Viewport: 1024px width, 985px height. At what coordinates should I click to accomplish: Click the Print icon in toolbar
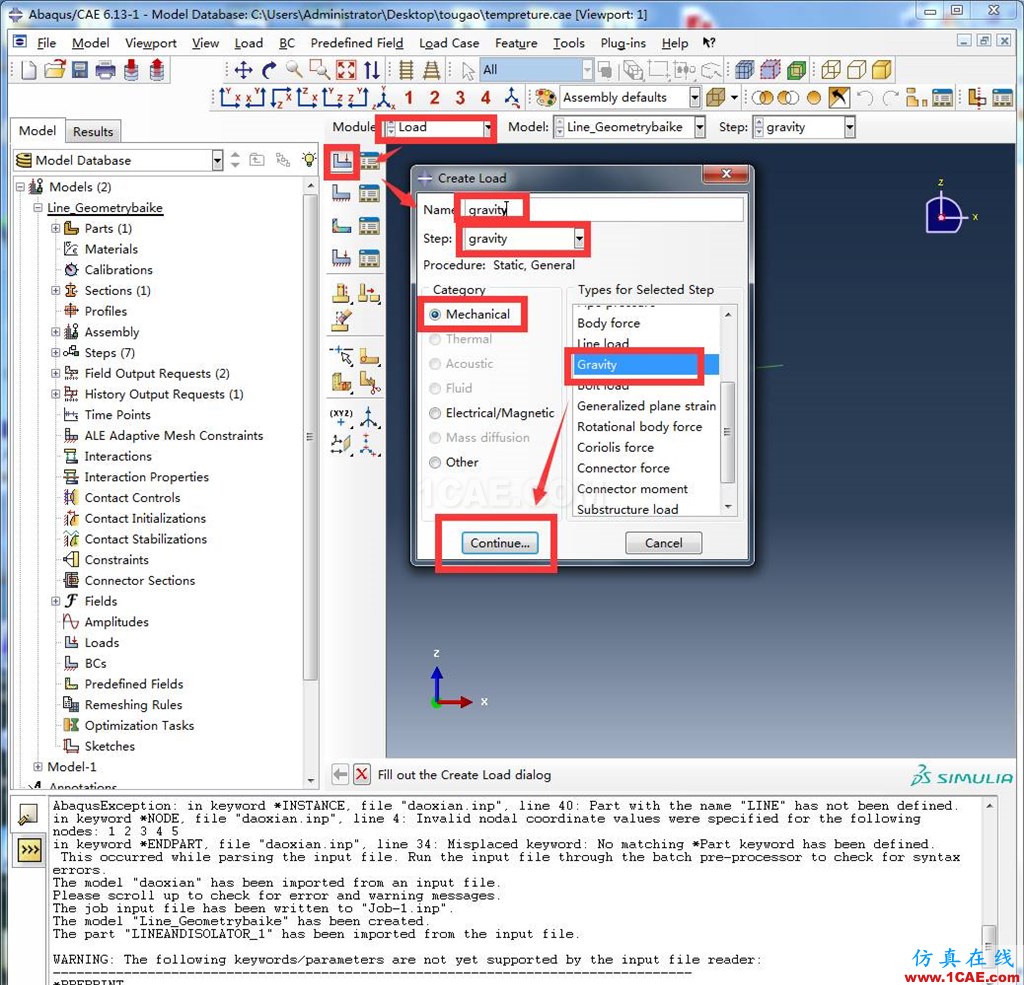click(x=105, y=69)
